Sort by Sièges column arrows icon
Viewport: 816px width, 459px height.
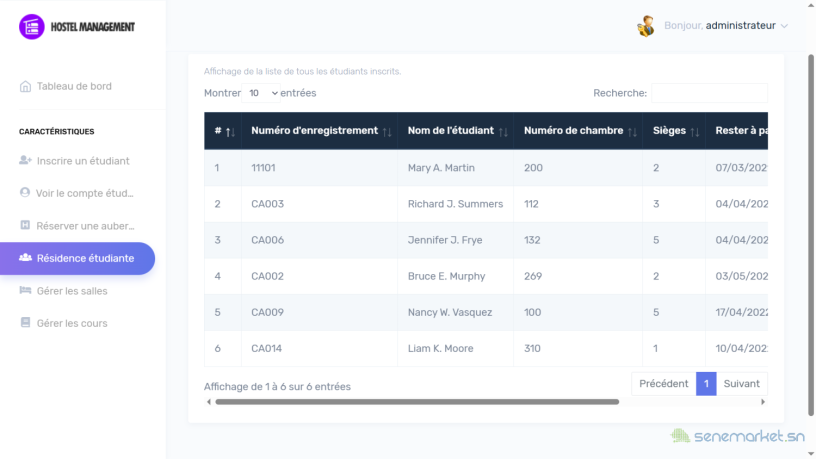coord(695,132)
